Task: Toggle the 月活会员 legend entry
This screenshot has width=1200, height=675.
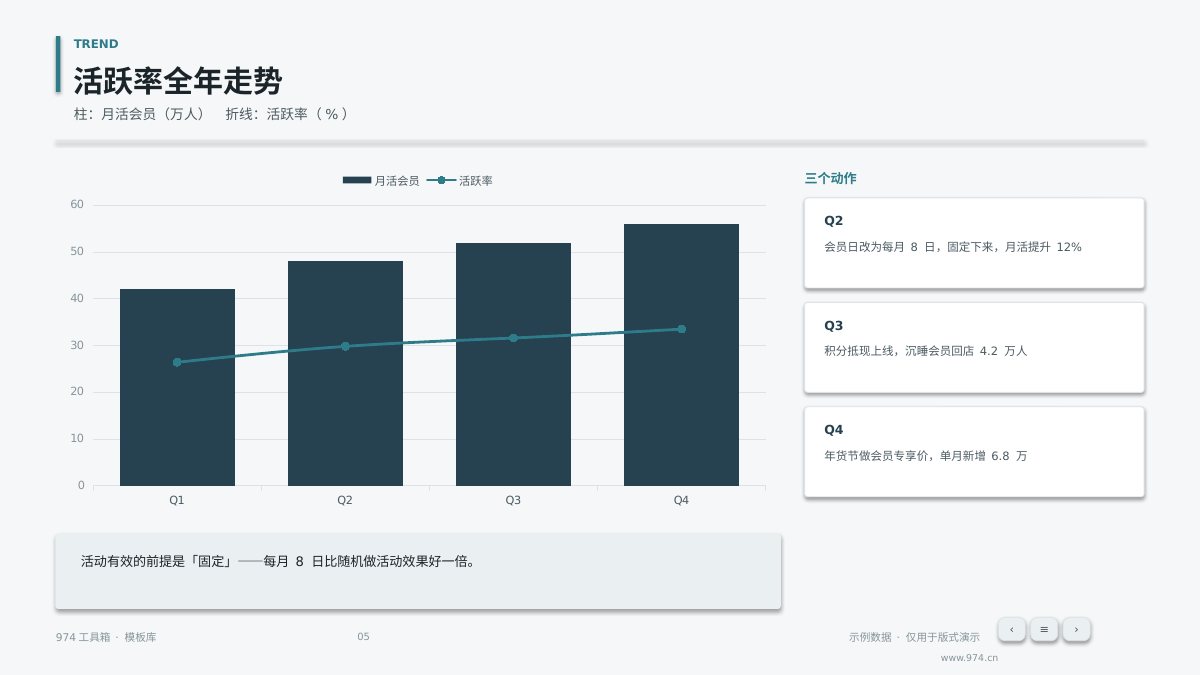Action: [381, 181]
